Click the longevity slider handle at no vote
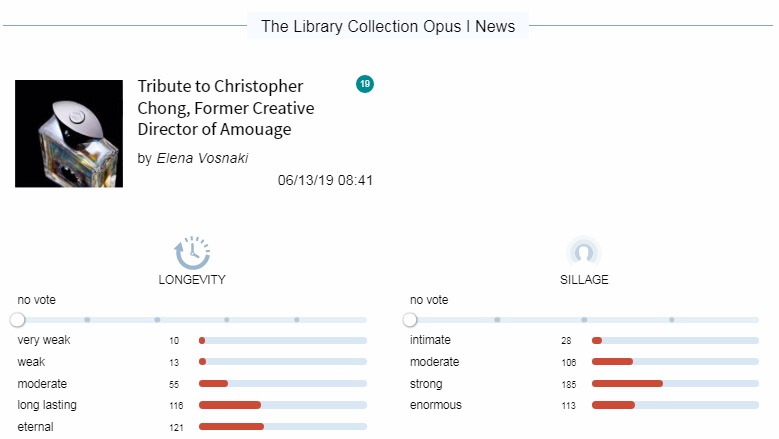The image size is (779, 439). [x=17, y=320]
